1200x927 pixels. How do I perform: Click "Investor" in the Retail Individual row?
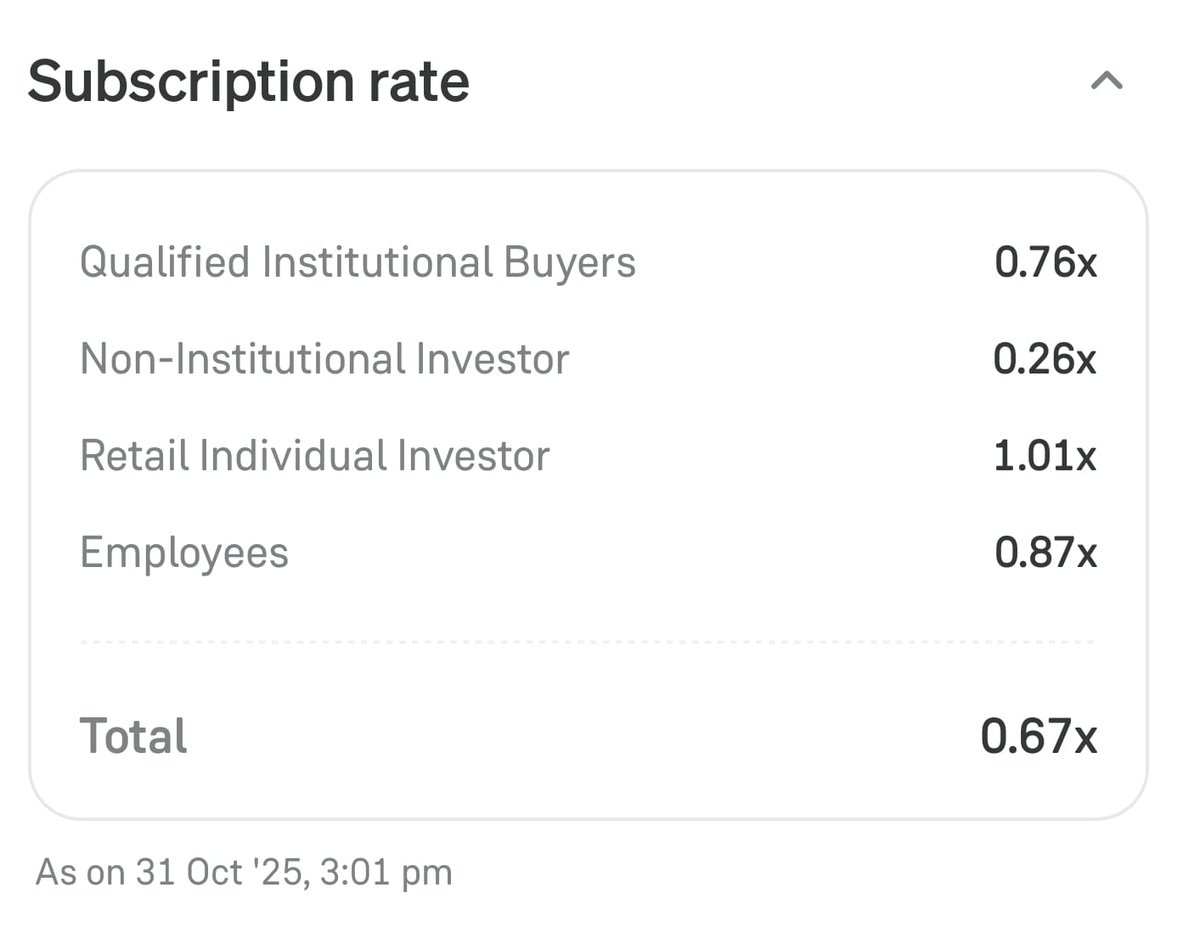point(473,456)
